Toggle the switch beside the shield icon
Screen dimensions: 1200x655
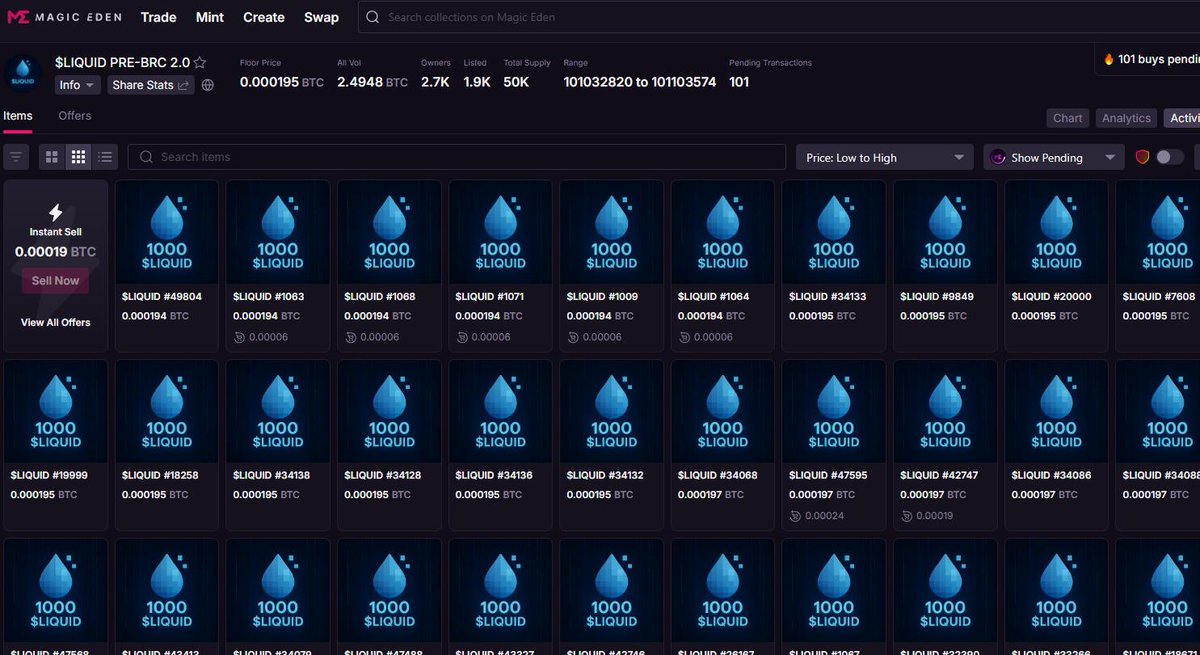pyautogui.click(x=1170, y=157)
